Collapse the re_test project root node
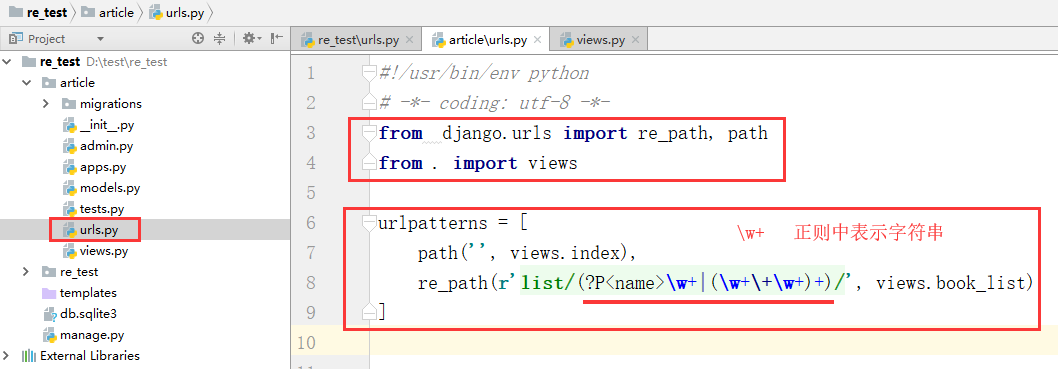 tap(8, 61)
